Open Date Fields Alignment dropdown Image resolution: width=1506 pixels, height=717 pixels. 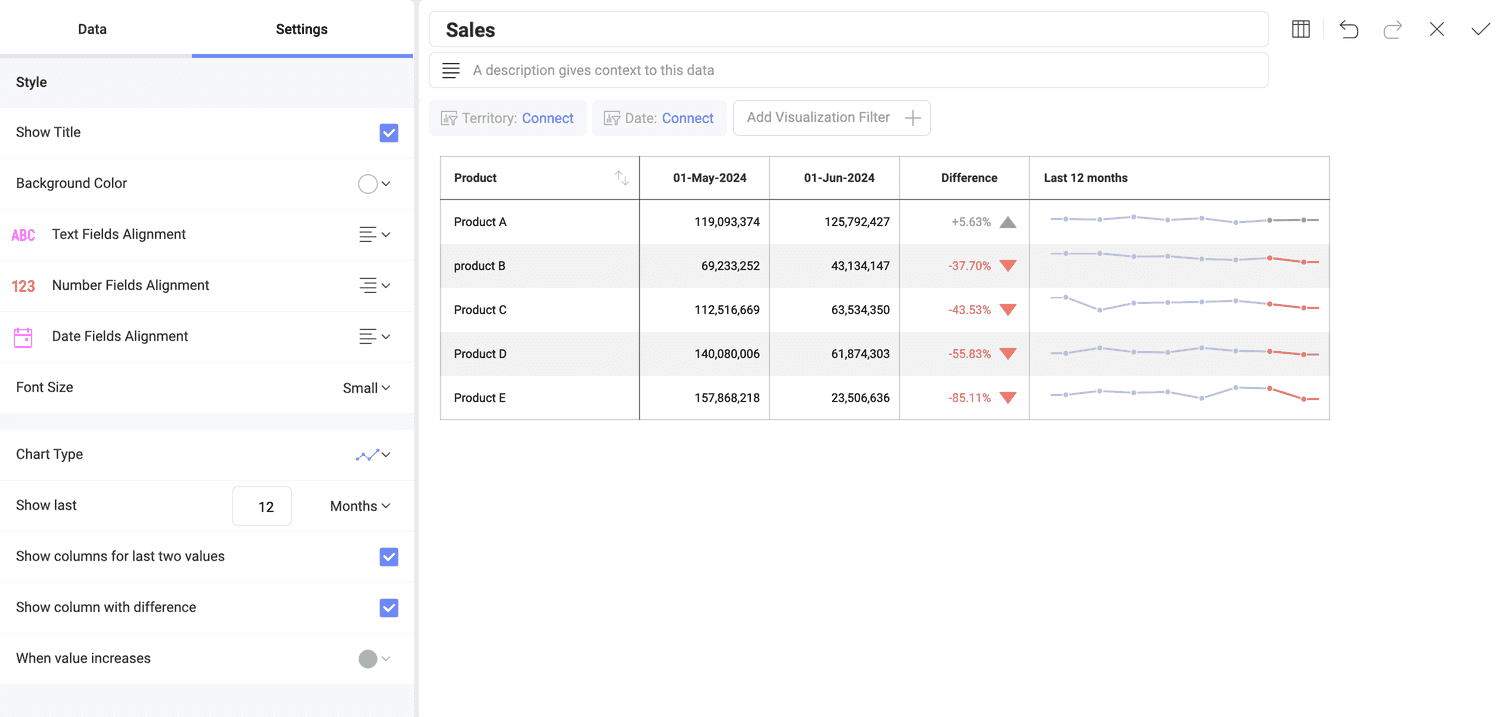point(374,337)
